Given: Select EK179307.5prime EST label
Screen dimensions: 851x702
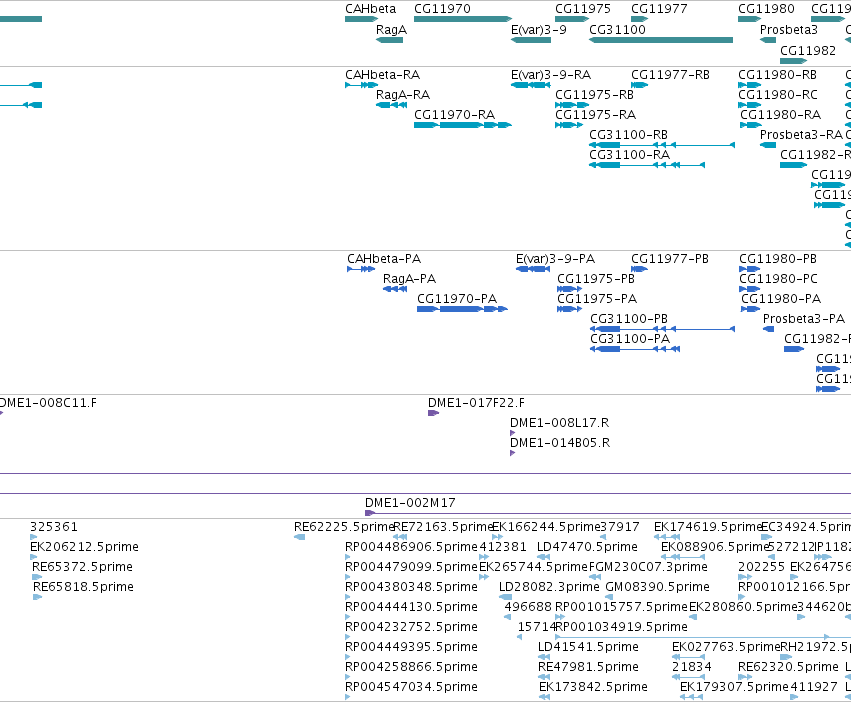Looking at the screenshot, I should [734, 687].
